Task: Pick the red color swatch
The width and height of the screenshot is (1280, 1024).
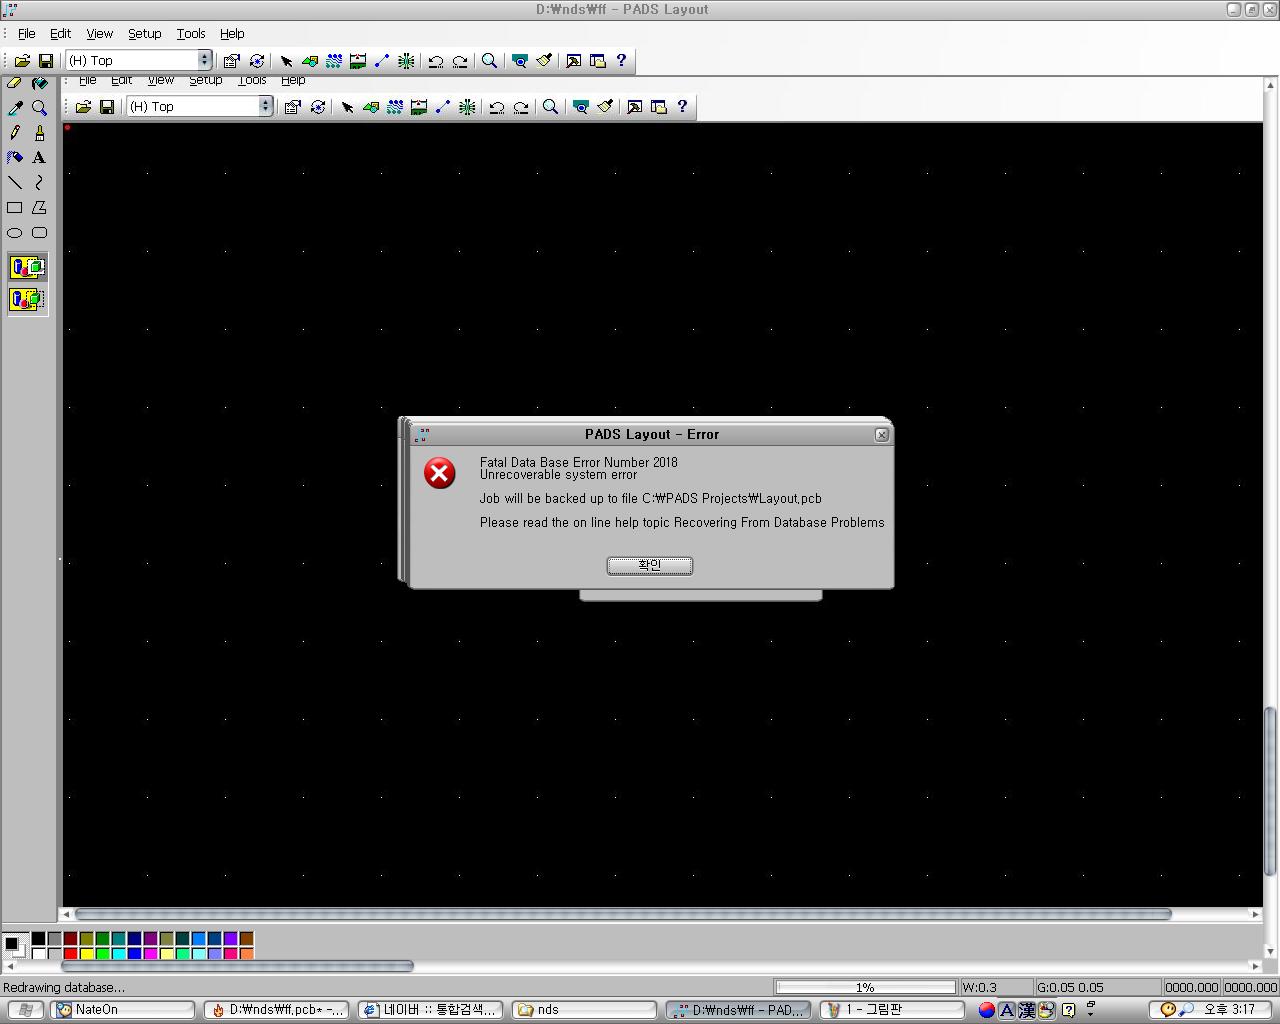Action: pyautogui.click(x=70, y=953)
